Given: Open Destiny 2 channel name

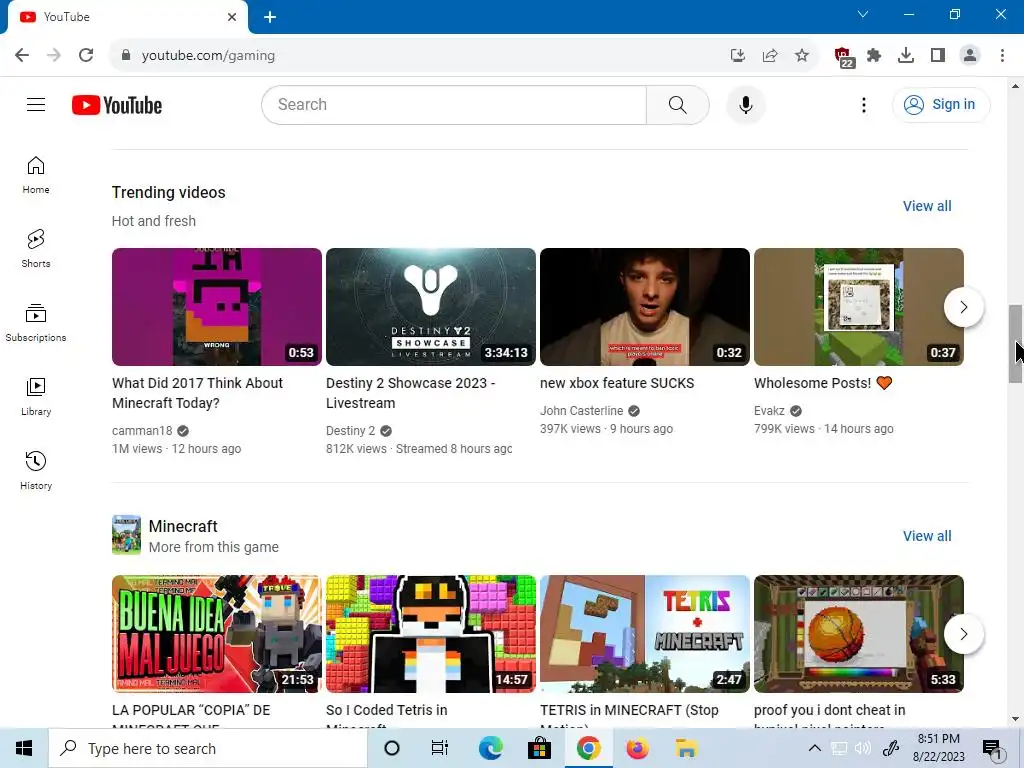Looking at the screenshot, I should tap(350, 430).
